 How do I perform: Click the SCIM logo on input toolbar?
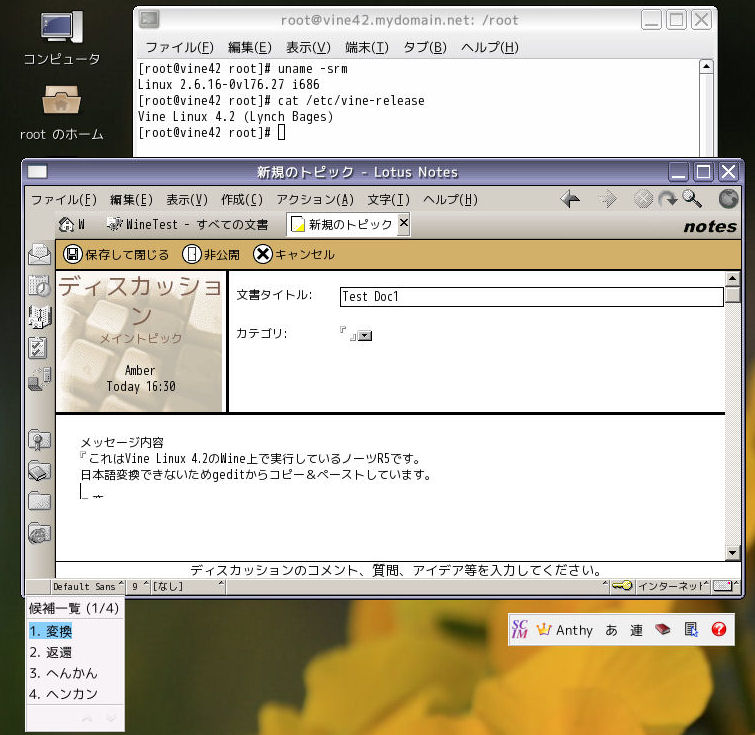pyautogui.click(x=520, y=629)
